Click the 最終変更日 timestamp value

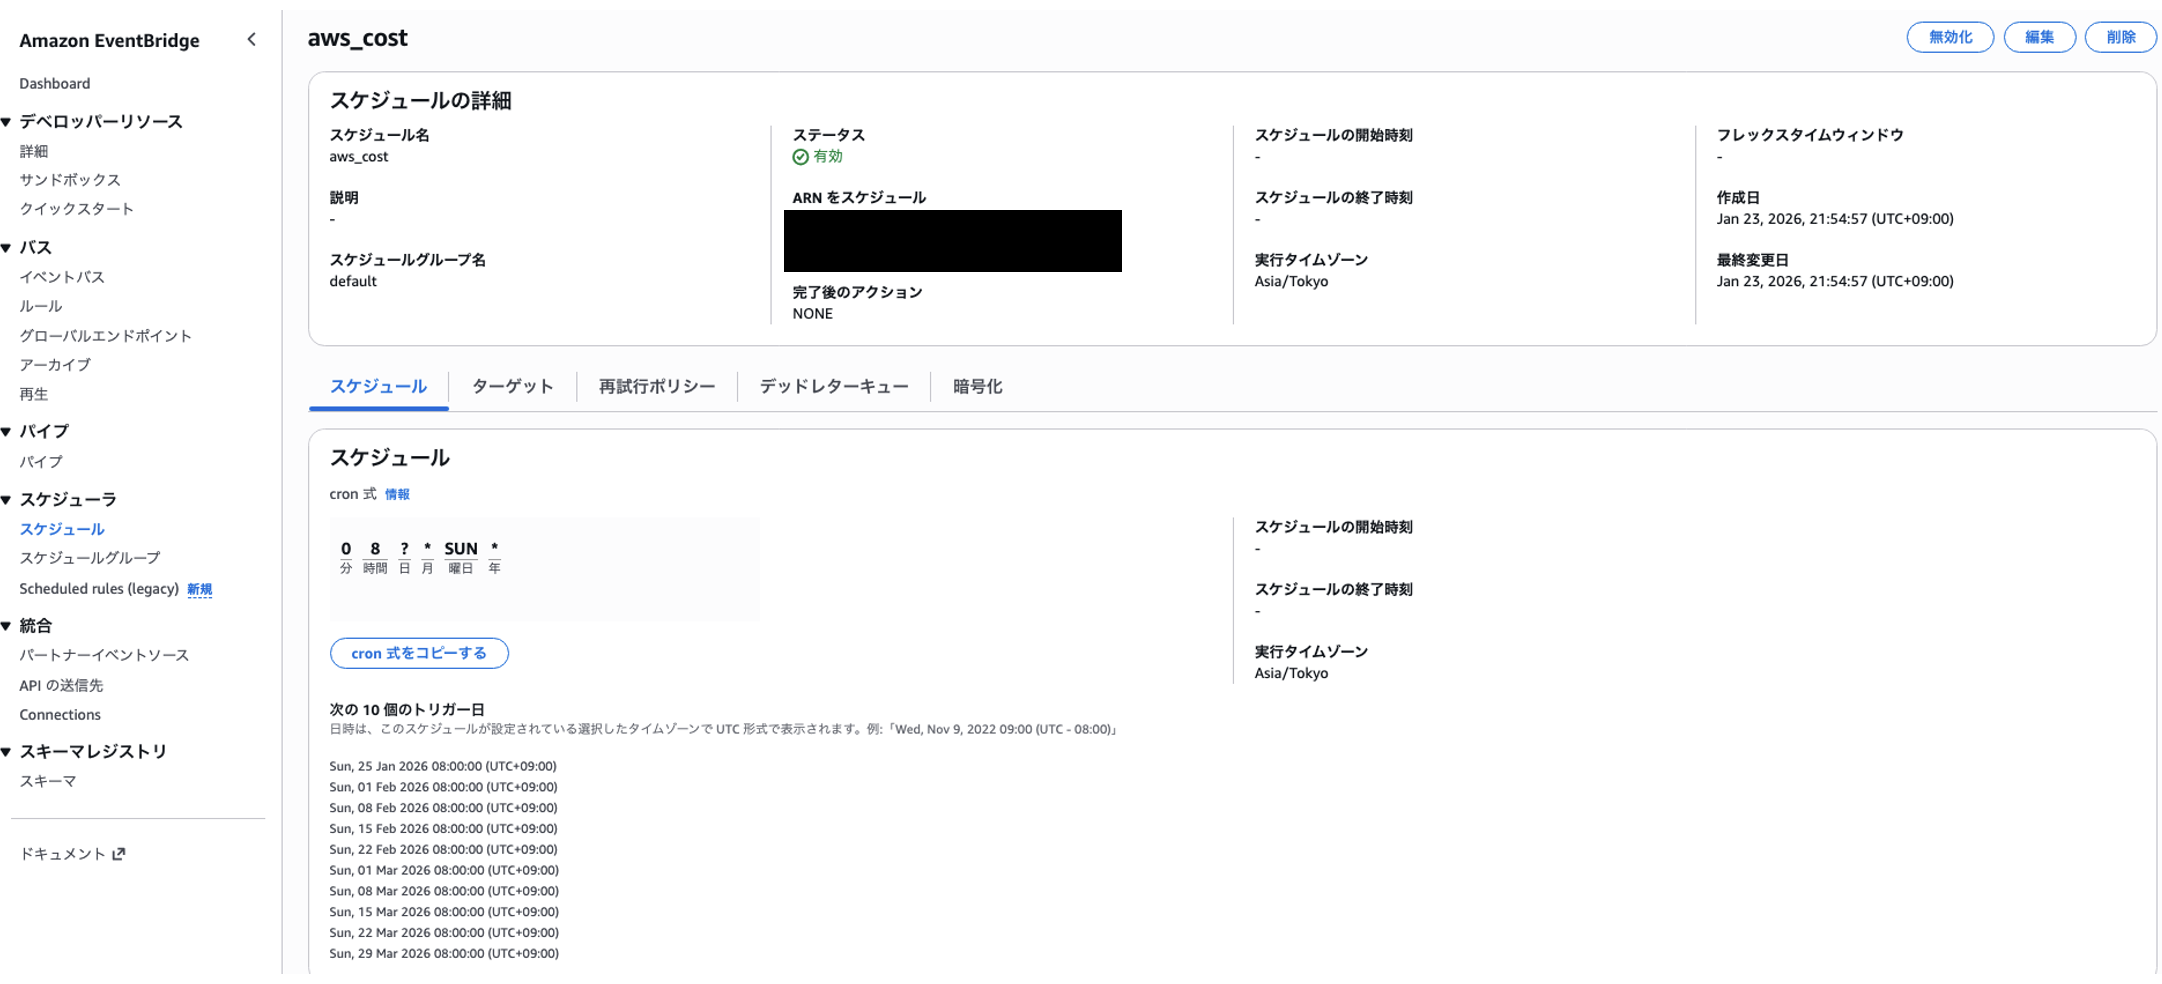tap(1835, 282)
